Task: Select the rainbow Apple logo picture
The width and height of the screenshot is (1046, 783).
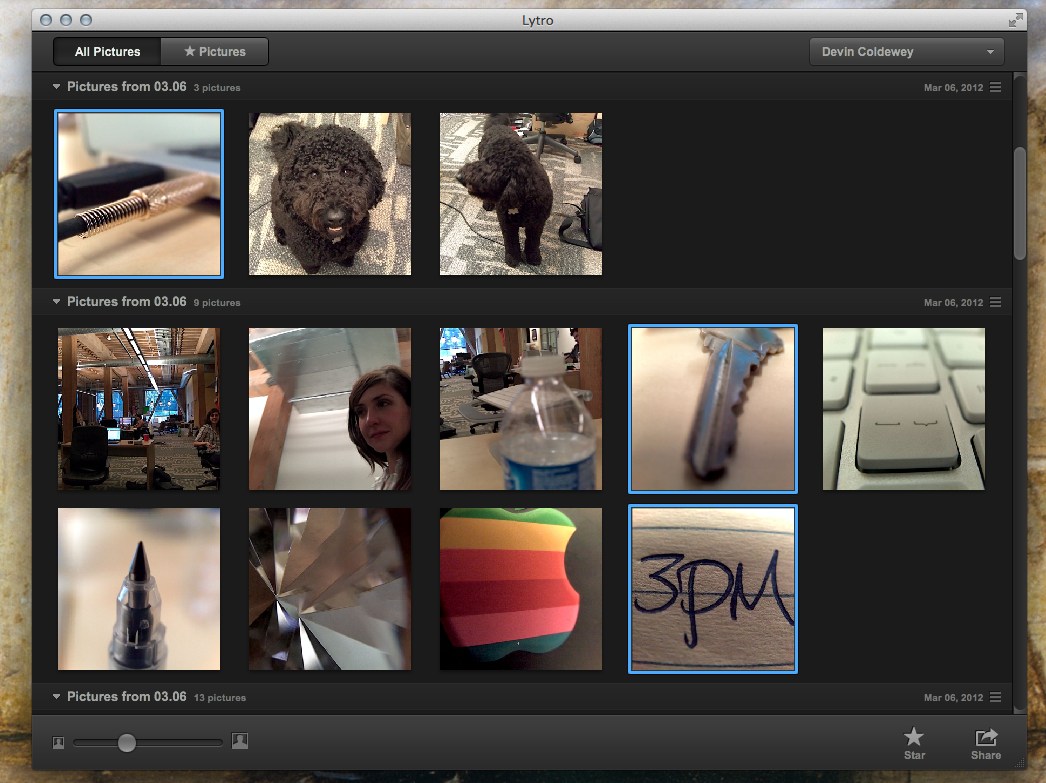Action: [x=521, y=589]
